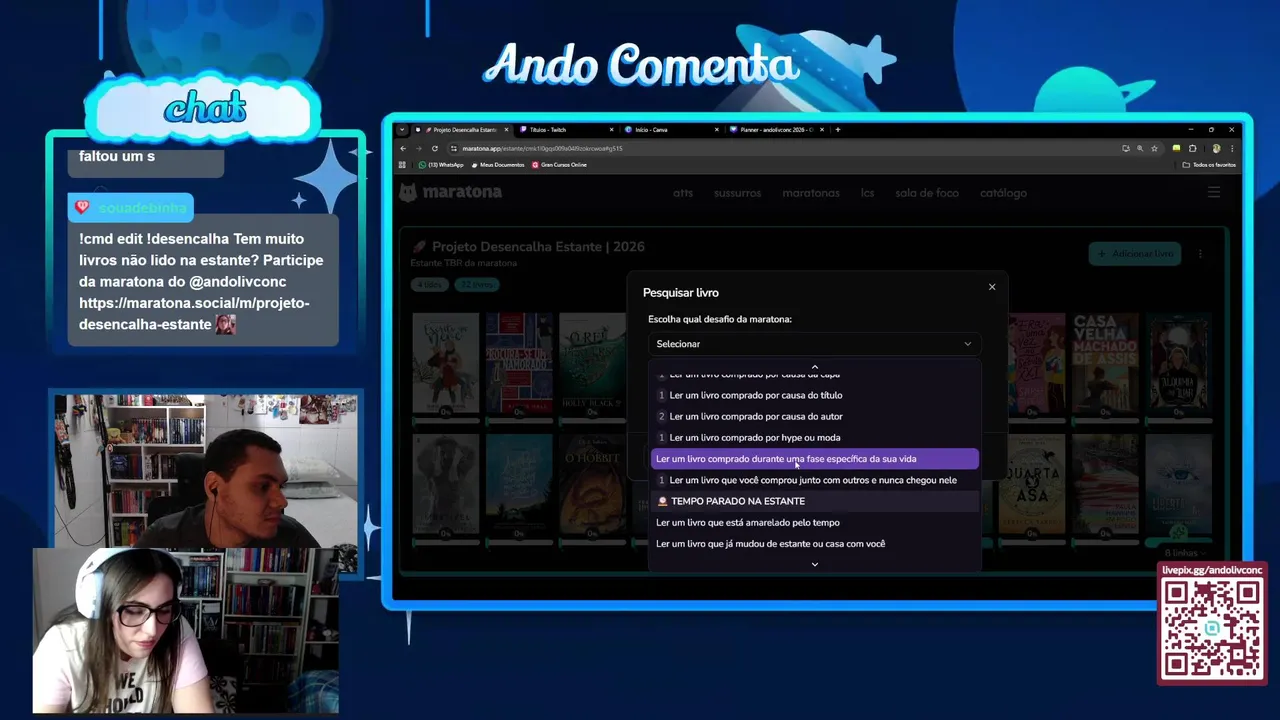Open the Casa Velha book cover
The width and height of the screenshot is (1280, 720).
click(x=1105, y=361)
